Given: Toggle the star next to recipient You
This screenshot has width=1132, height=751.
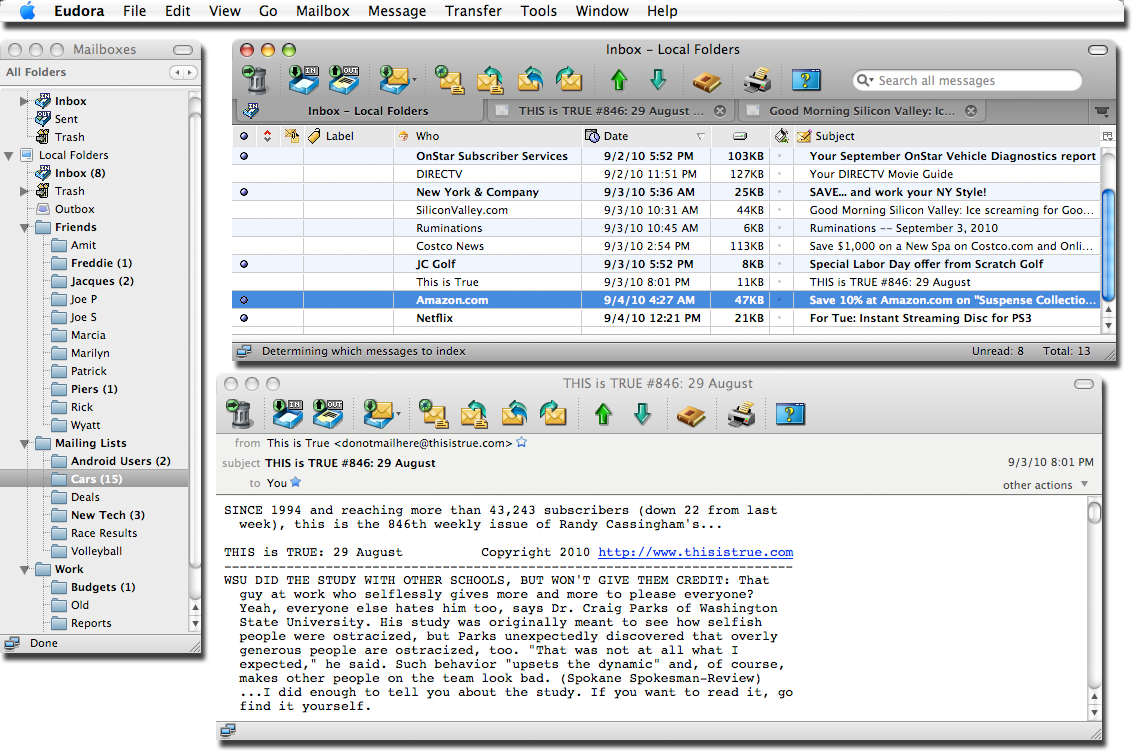Looking at the screenshot, I should [295, 482].
